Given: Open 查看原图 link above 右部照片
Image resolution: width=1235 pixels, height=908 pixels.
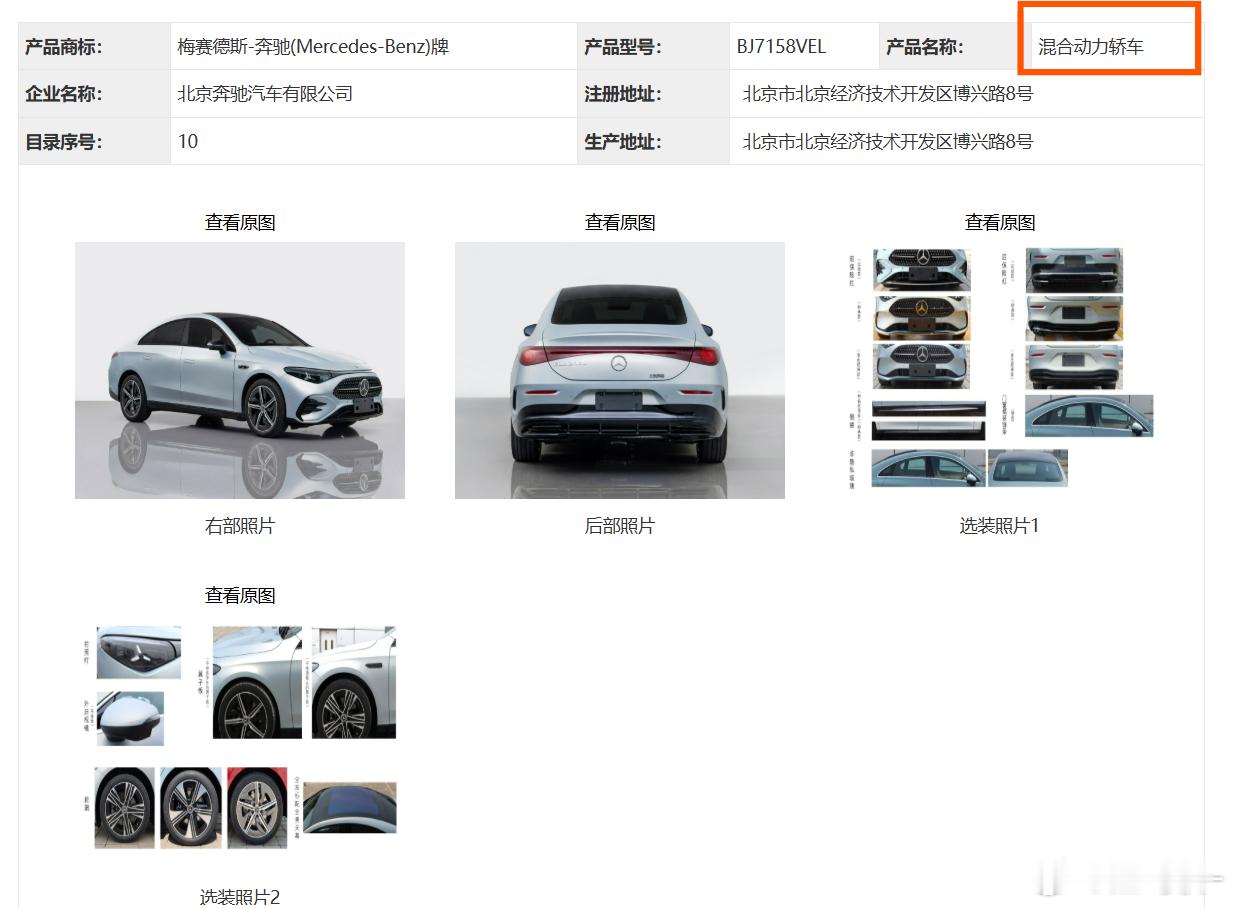Looking at the screenshot, I should click(x=240, y=223).
